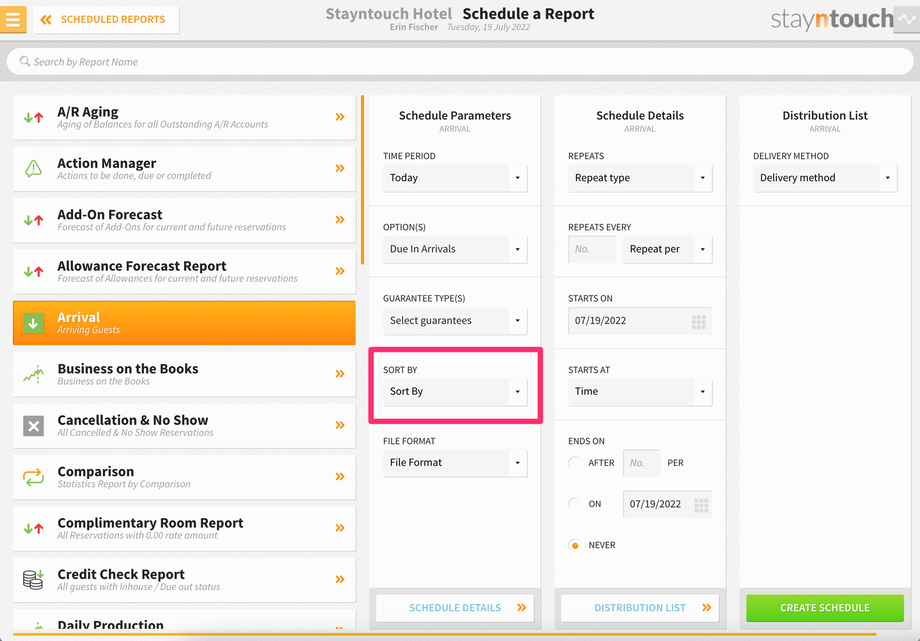920x641 pixels.
Task: Click the Distribution List button
Action: (x=640, y=608)
